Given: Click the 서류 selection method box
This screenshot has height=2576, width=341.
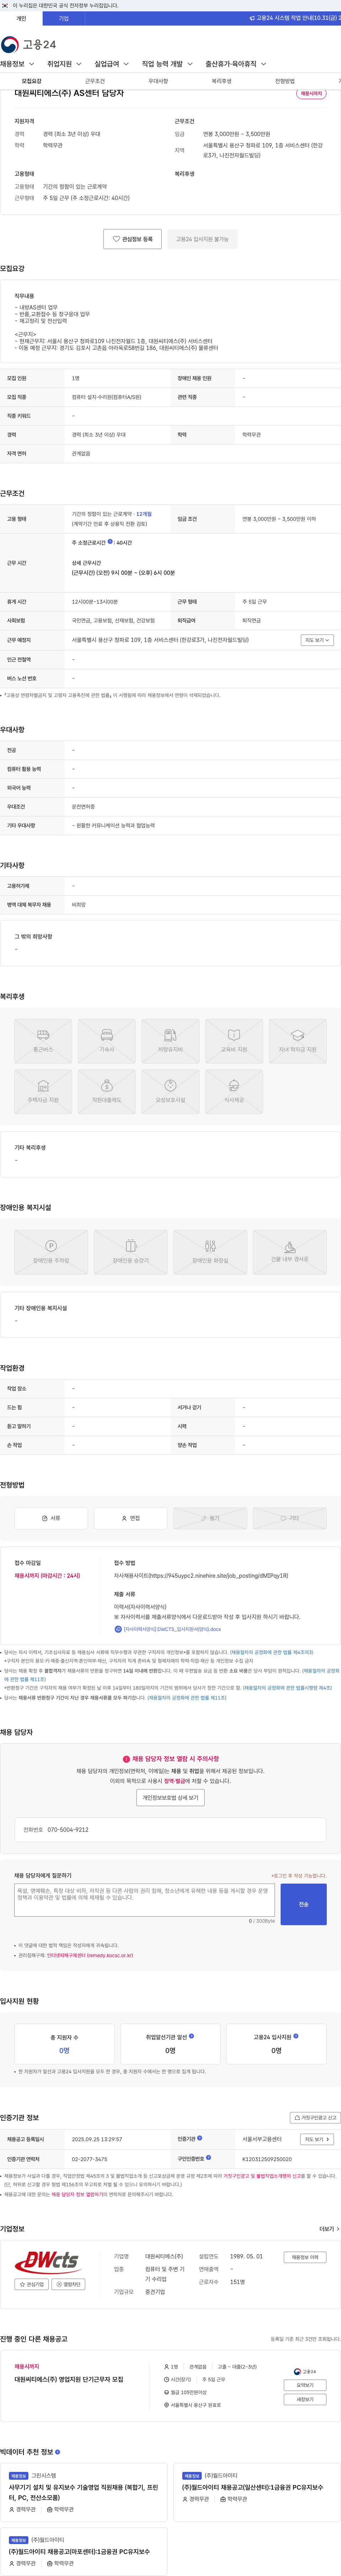Looking at the screenshot, I should point(51,1518).
